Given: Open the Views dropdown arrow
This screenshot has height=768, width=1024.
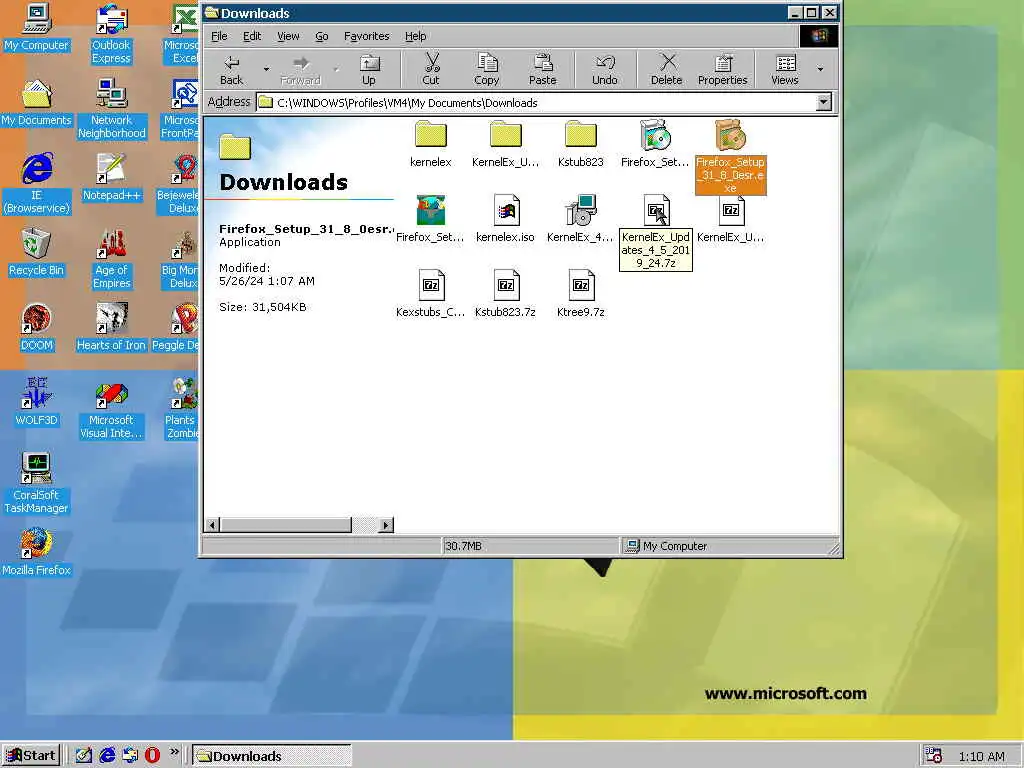Looking at the screenshot, I should tap(820, 69).
